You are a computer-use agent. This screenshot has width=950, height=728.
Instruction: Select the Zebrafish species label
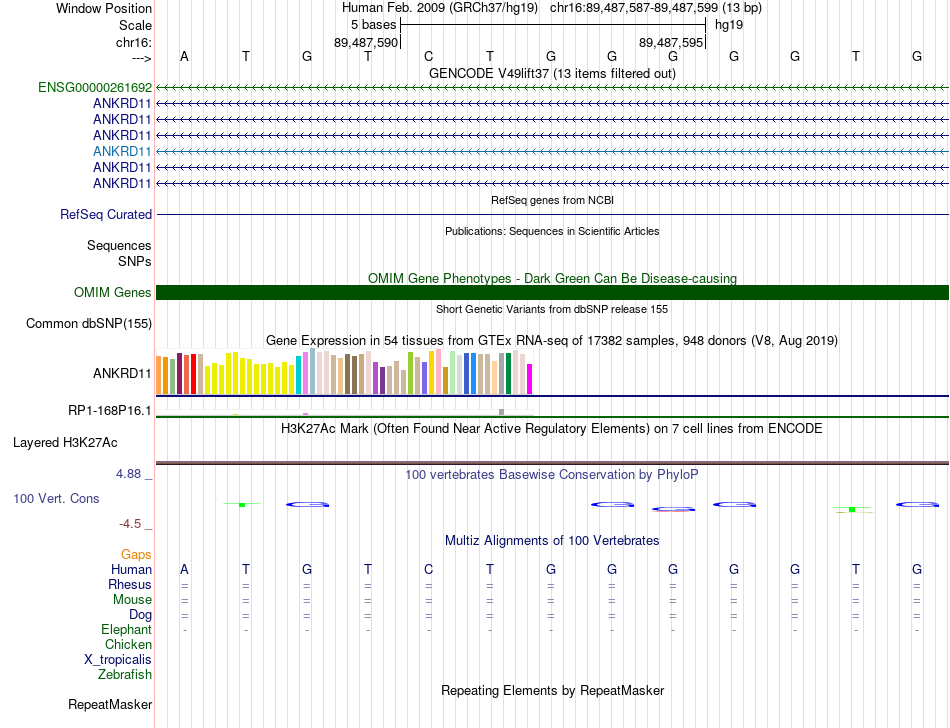tap(125, 674)
